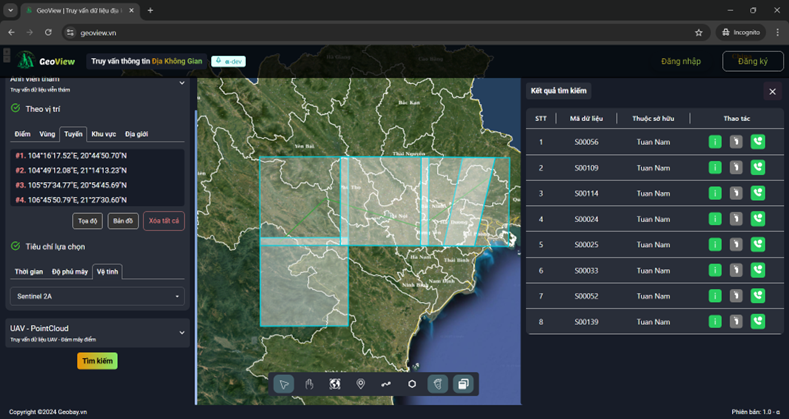Collapse the Ảnh viễn thám section
The height and width of the screenshot is (419, 789).
tap(181, 82)
